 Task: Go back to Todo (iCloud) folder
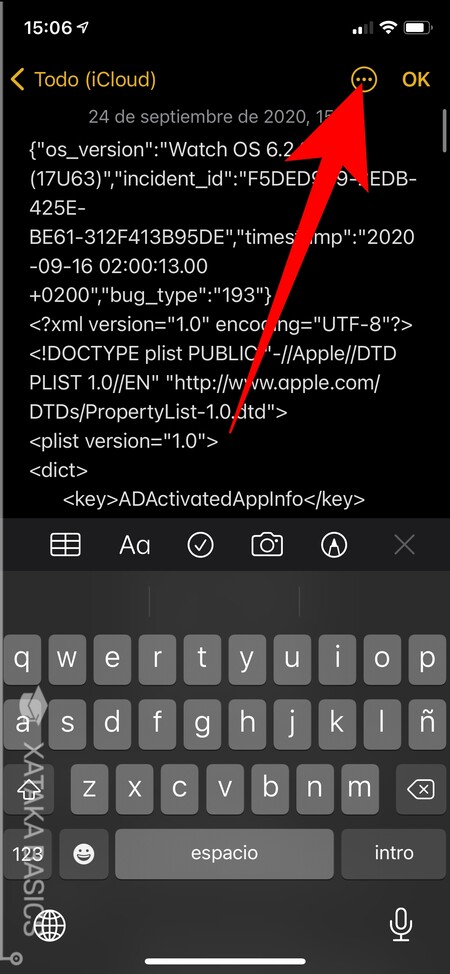[83, 80]
